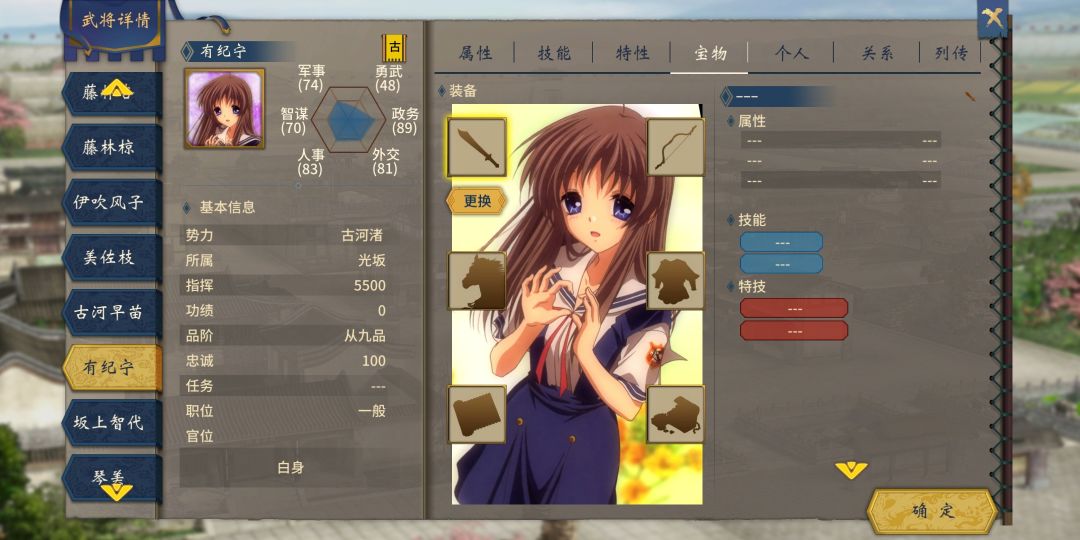Image resolution: width=1080 pixels, height=540 pixels.
Task: Select the horse mount equipment slot
Action: tap(477, 280)
